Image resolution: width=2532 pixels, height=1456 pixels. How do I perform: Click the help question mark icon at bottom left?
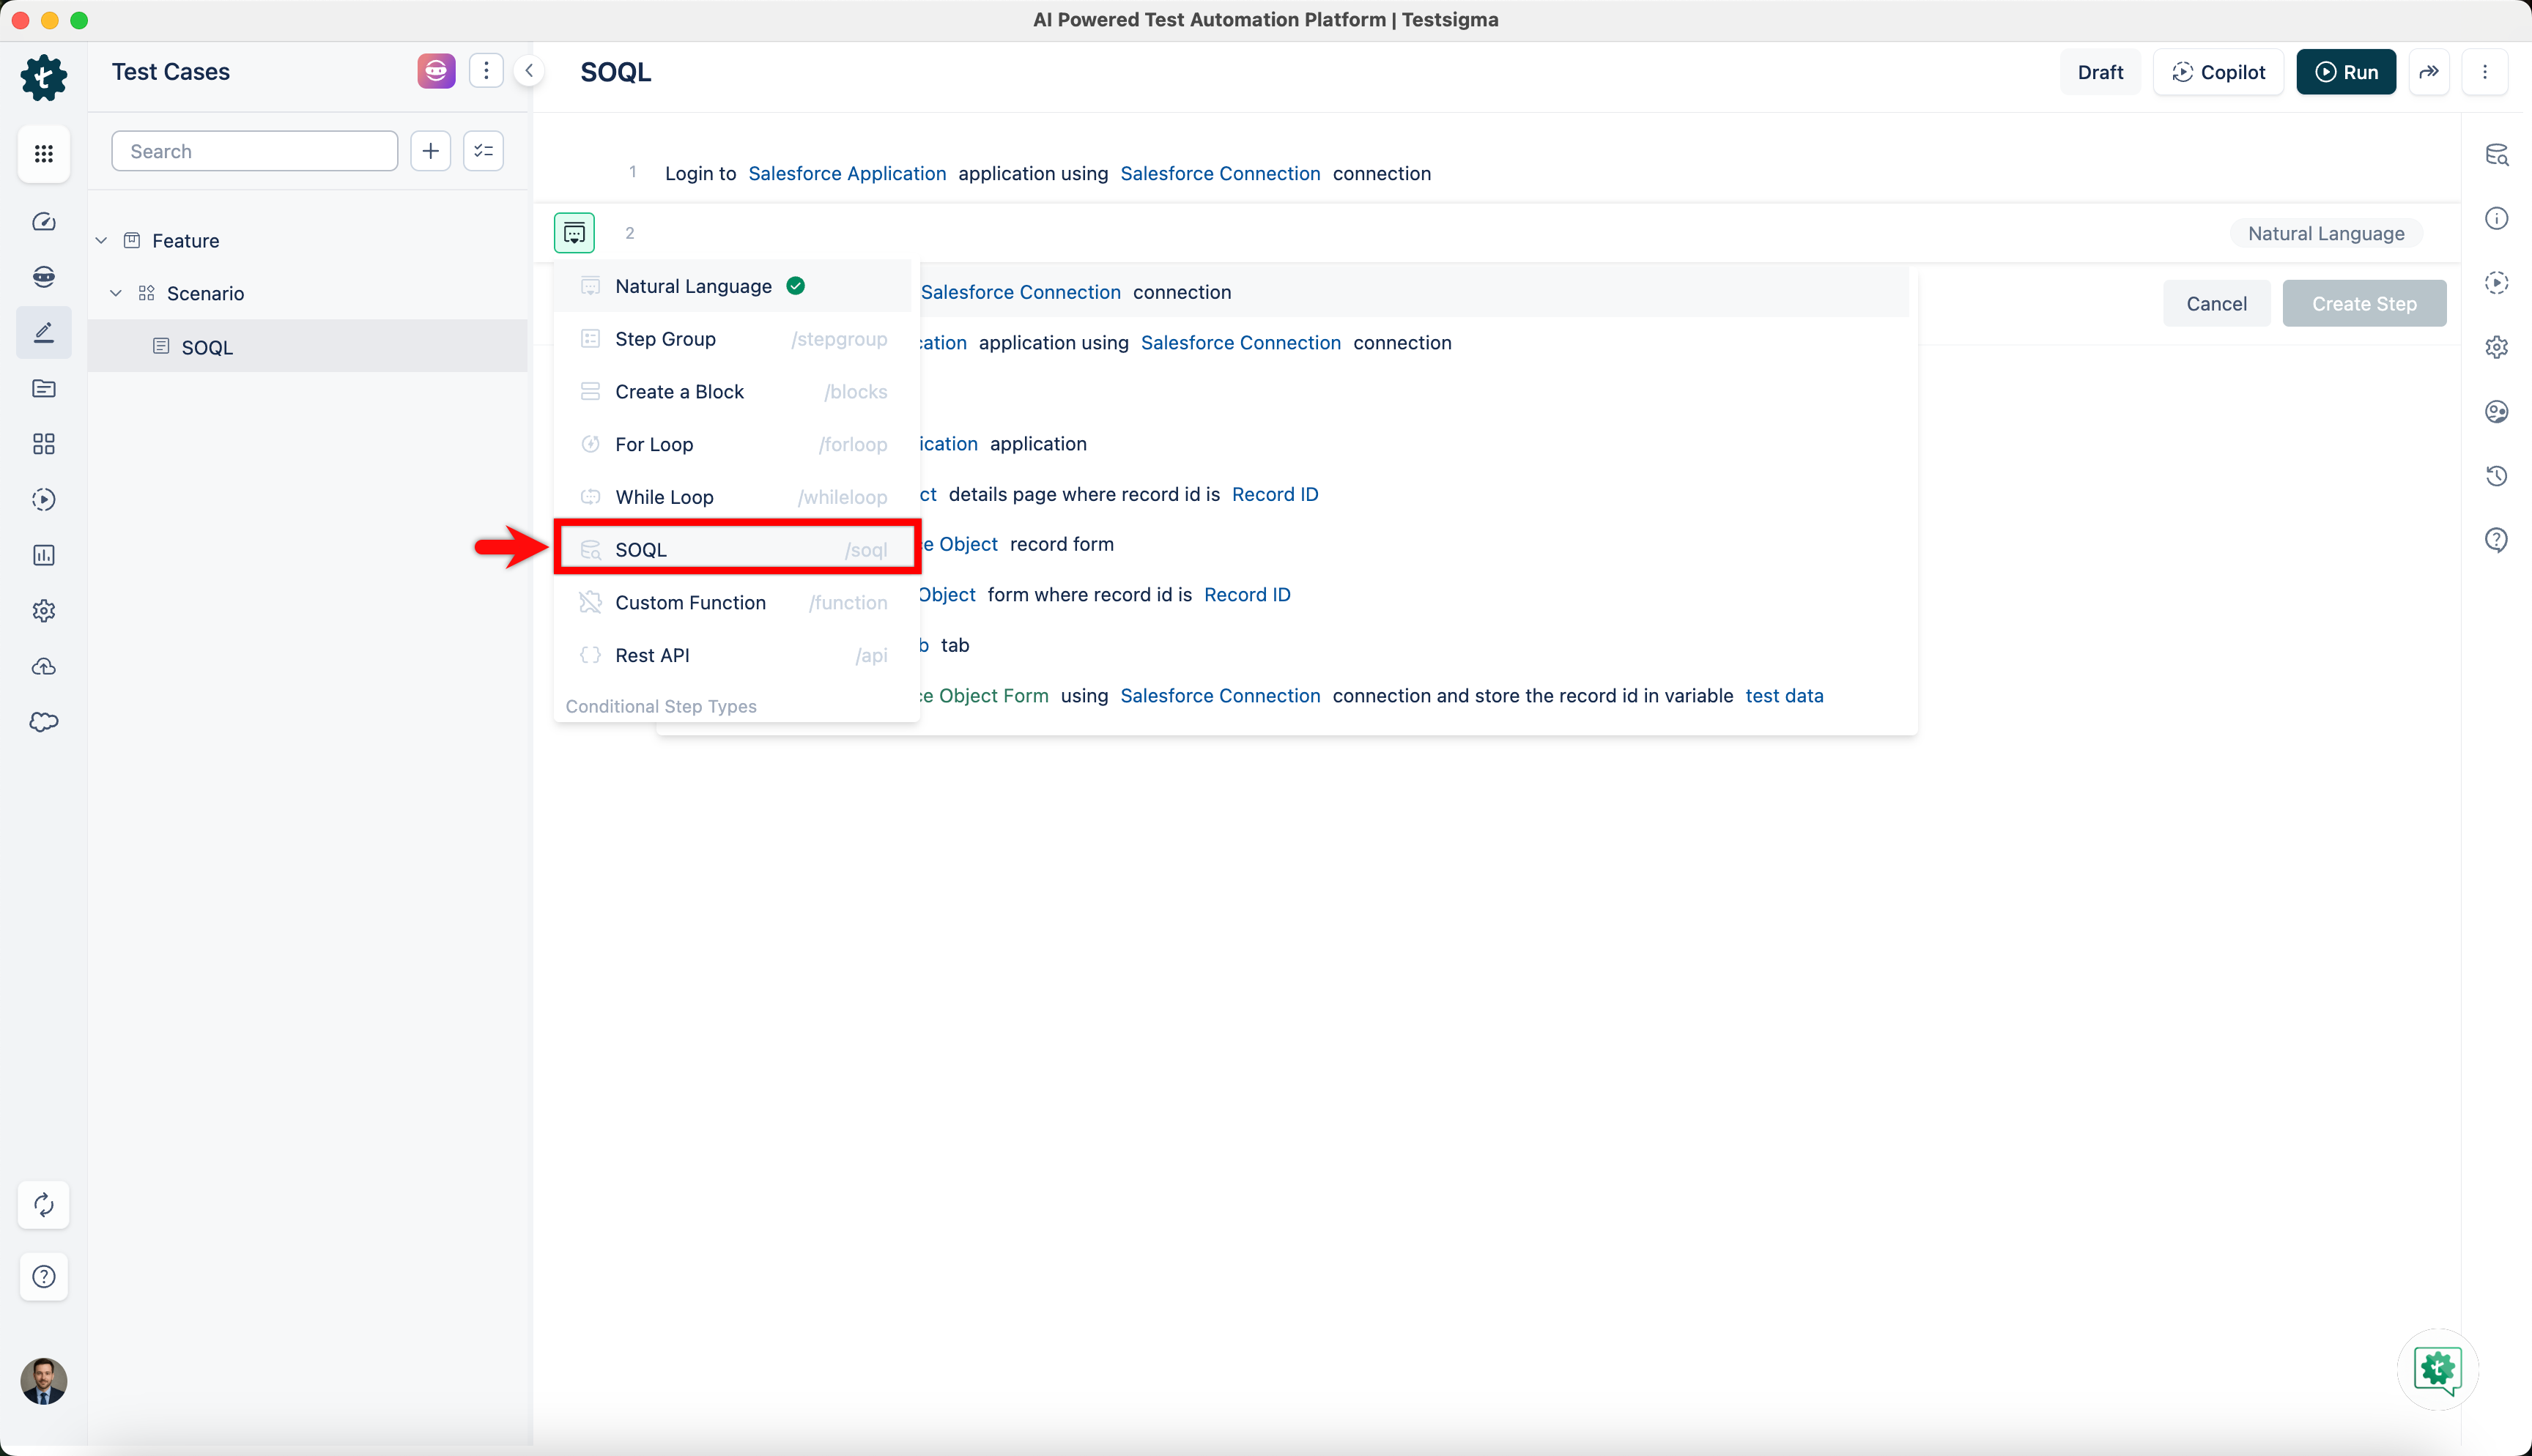[x=43, y=1277]
